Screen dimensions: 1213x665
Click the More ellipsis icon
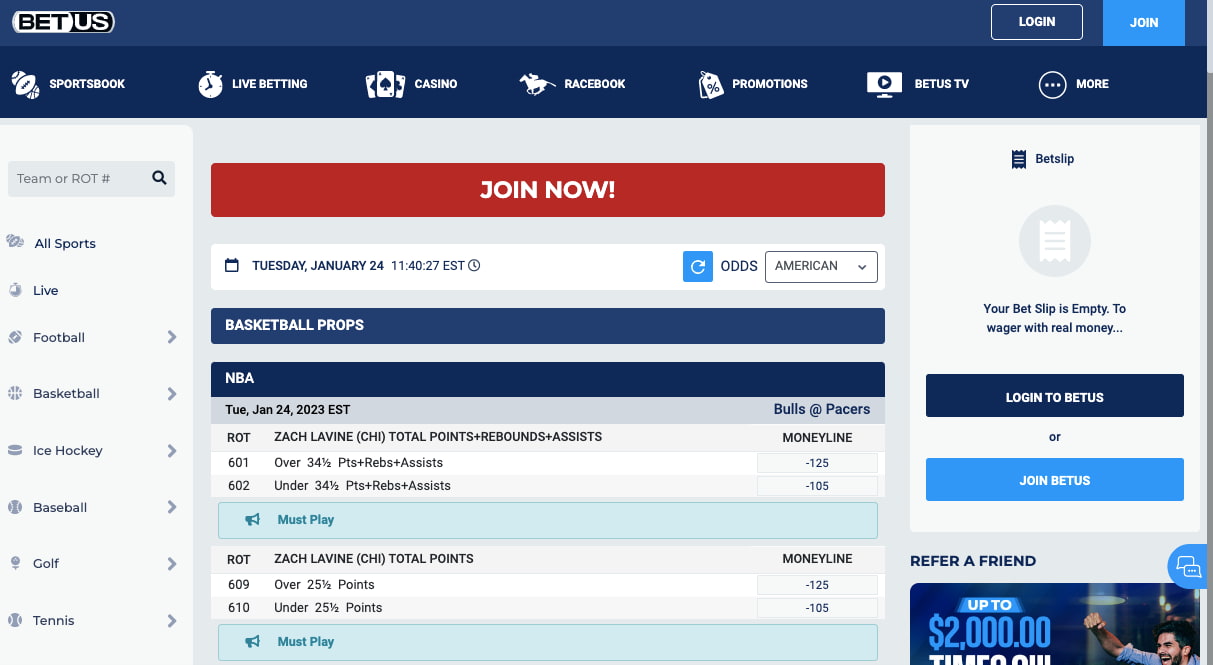point(1052,84)
